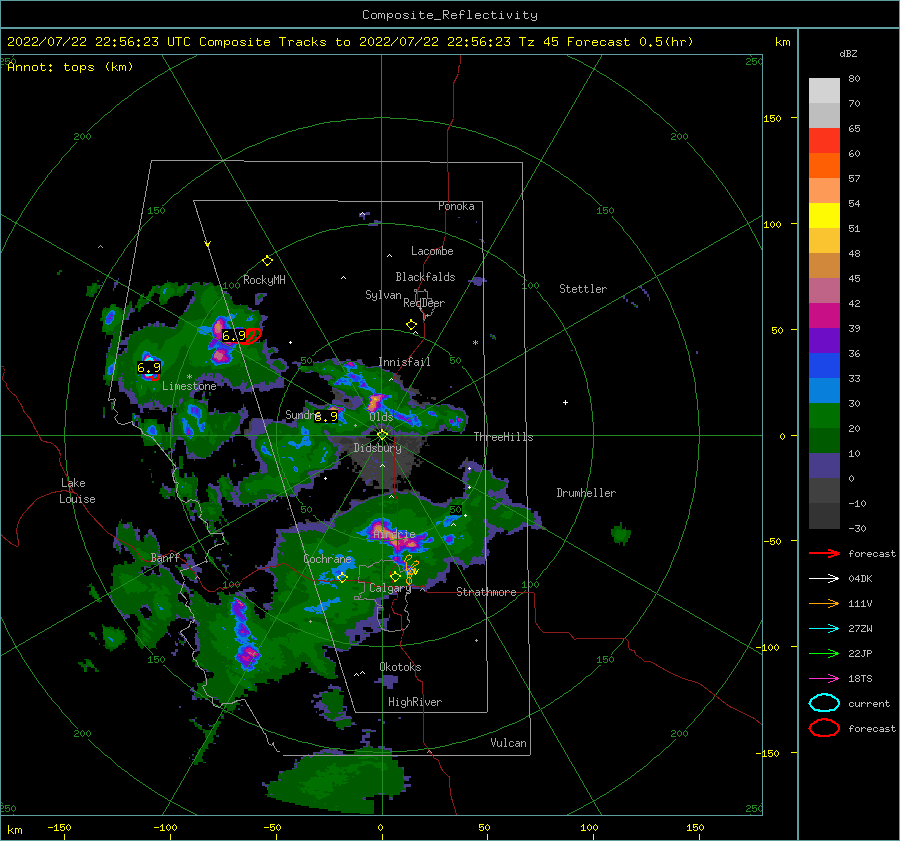Image resolution: width=900 pixels, height=841 pixels.
Task: Click the dark orange 60 dBZ swatch
Action: [824, 166]
